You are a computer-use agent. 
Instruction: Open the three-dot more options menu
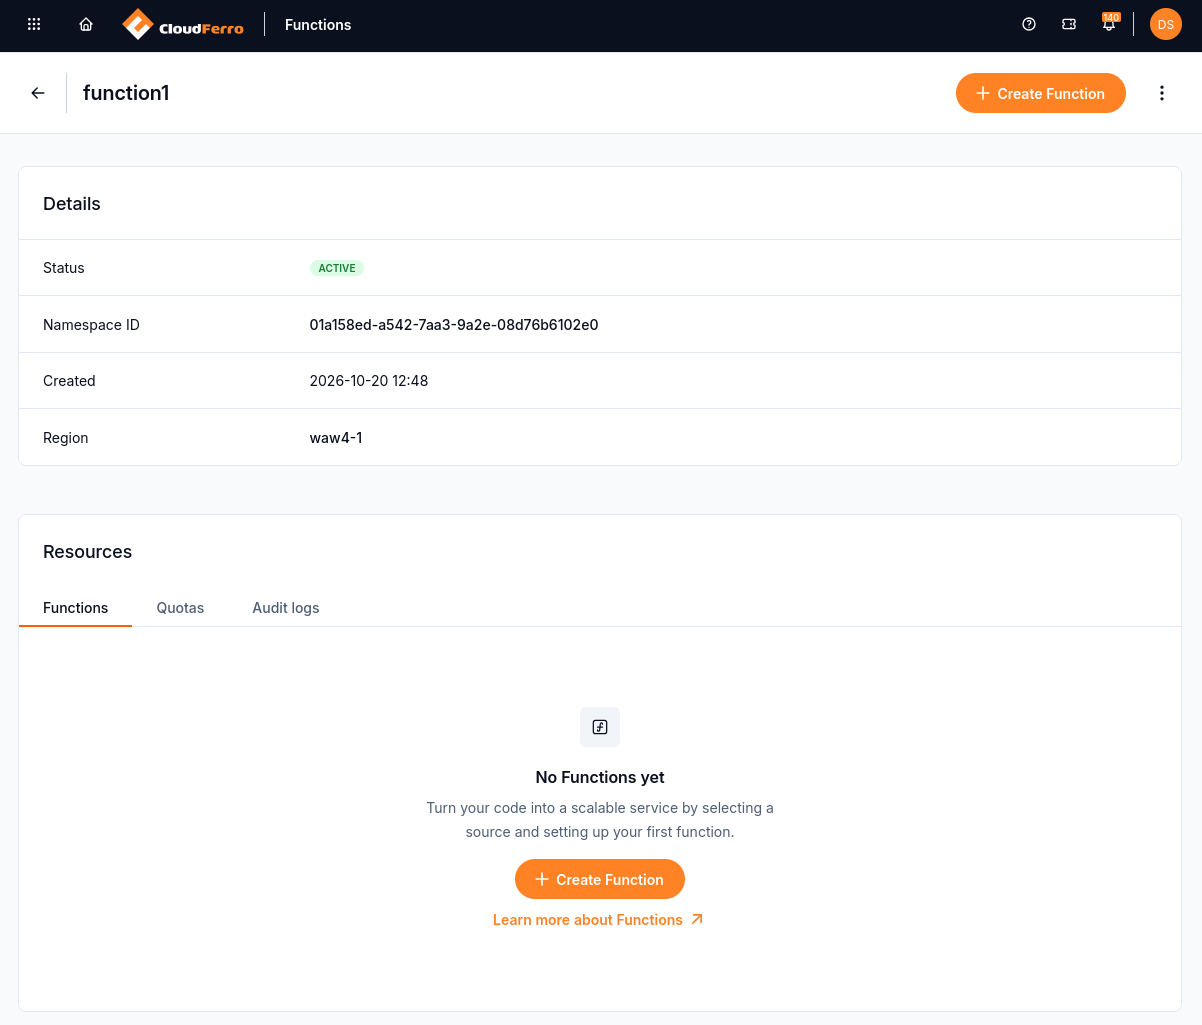(1162, 93)
